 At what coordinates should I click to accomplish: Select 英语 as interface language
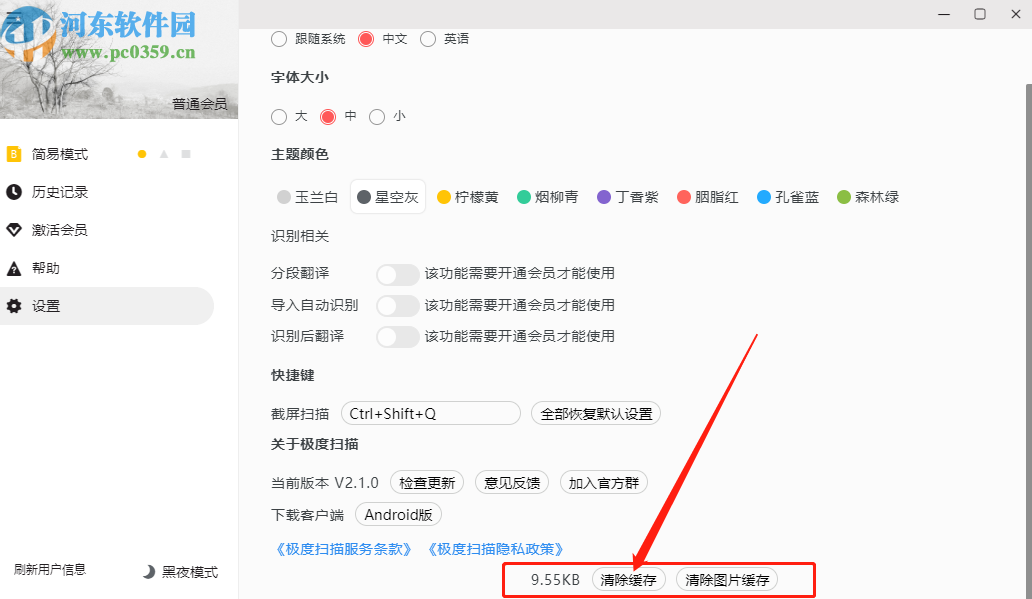pyautogui.click(x=428, y=39)
